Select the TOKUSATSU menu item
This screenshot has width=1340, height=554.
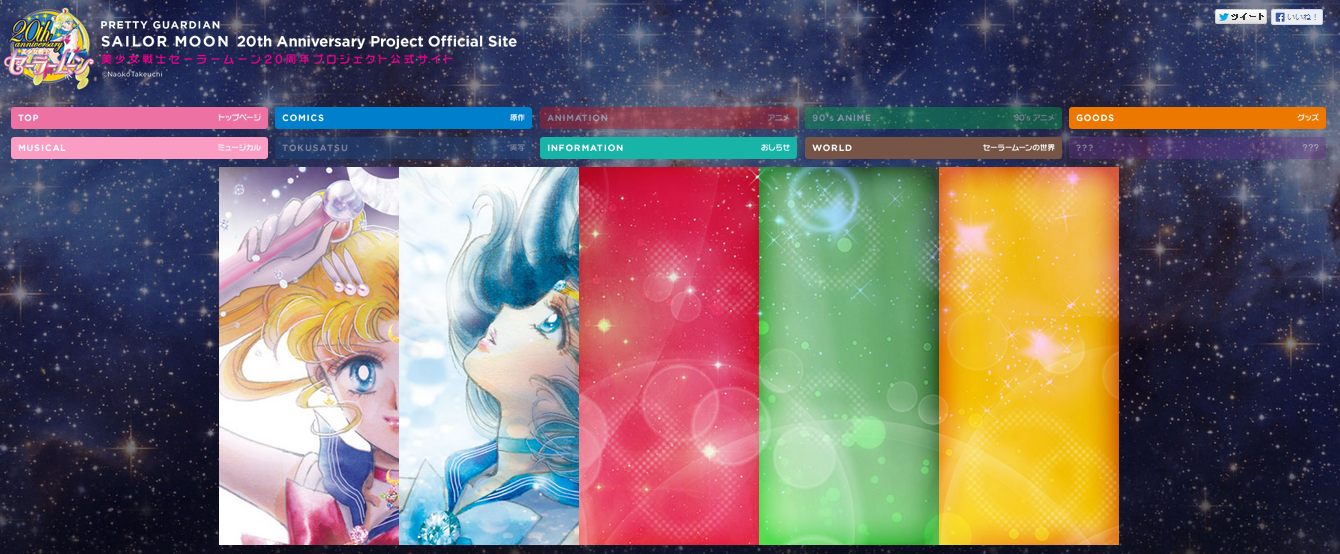pos(403,148)
